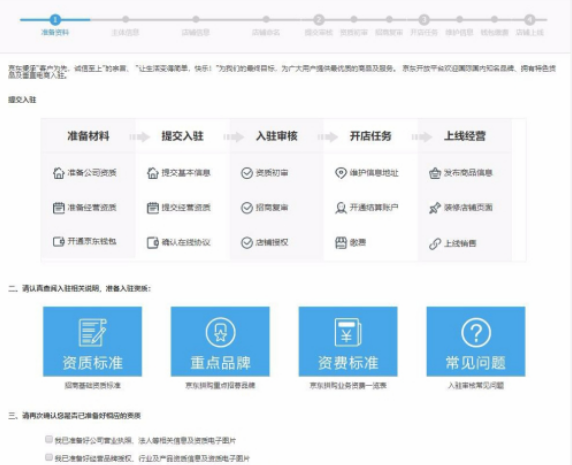Click the person icon beside 开通结算账户
Viewport: 572px width, 465px height.
(x=341, y=208)
